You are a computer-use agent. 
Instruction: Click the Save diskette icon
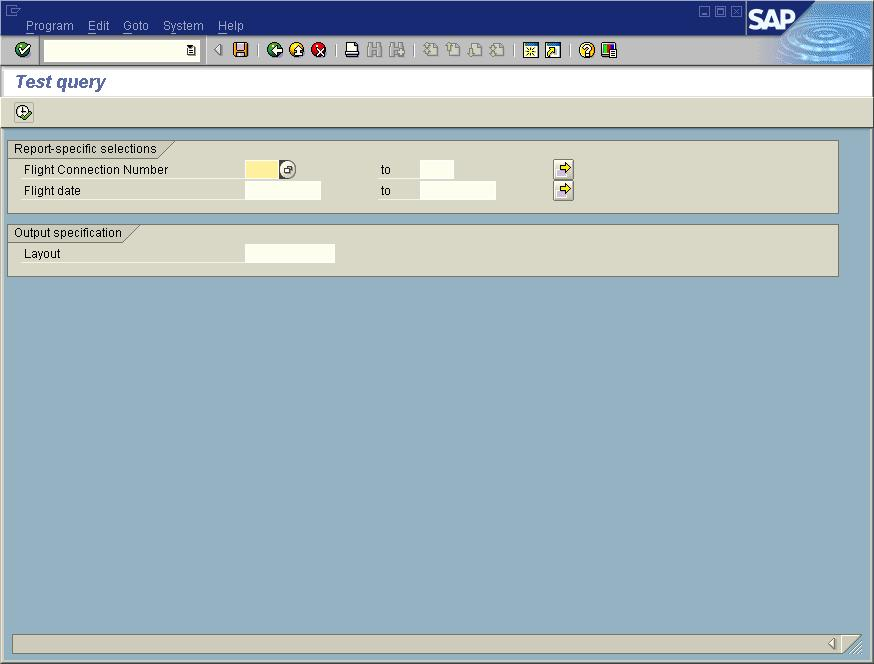pos(241,50)
